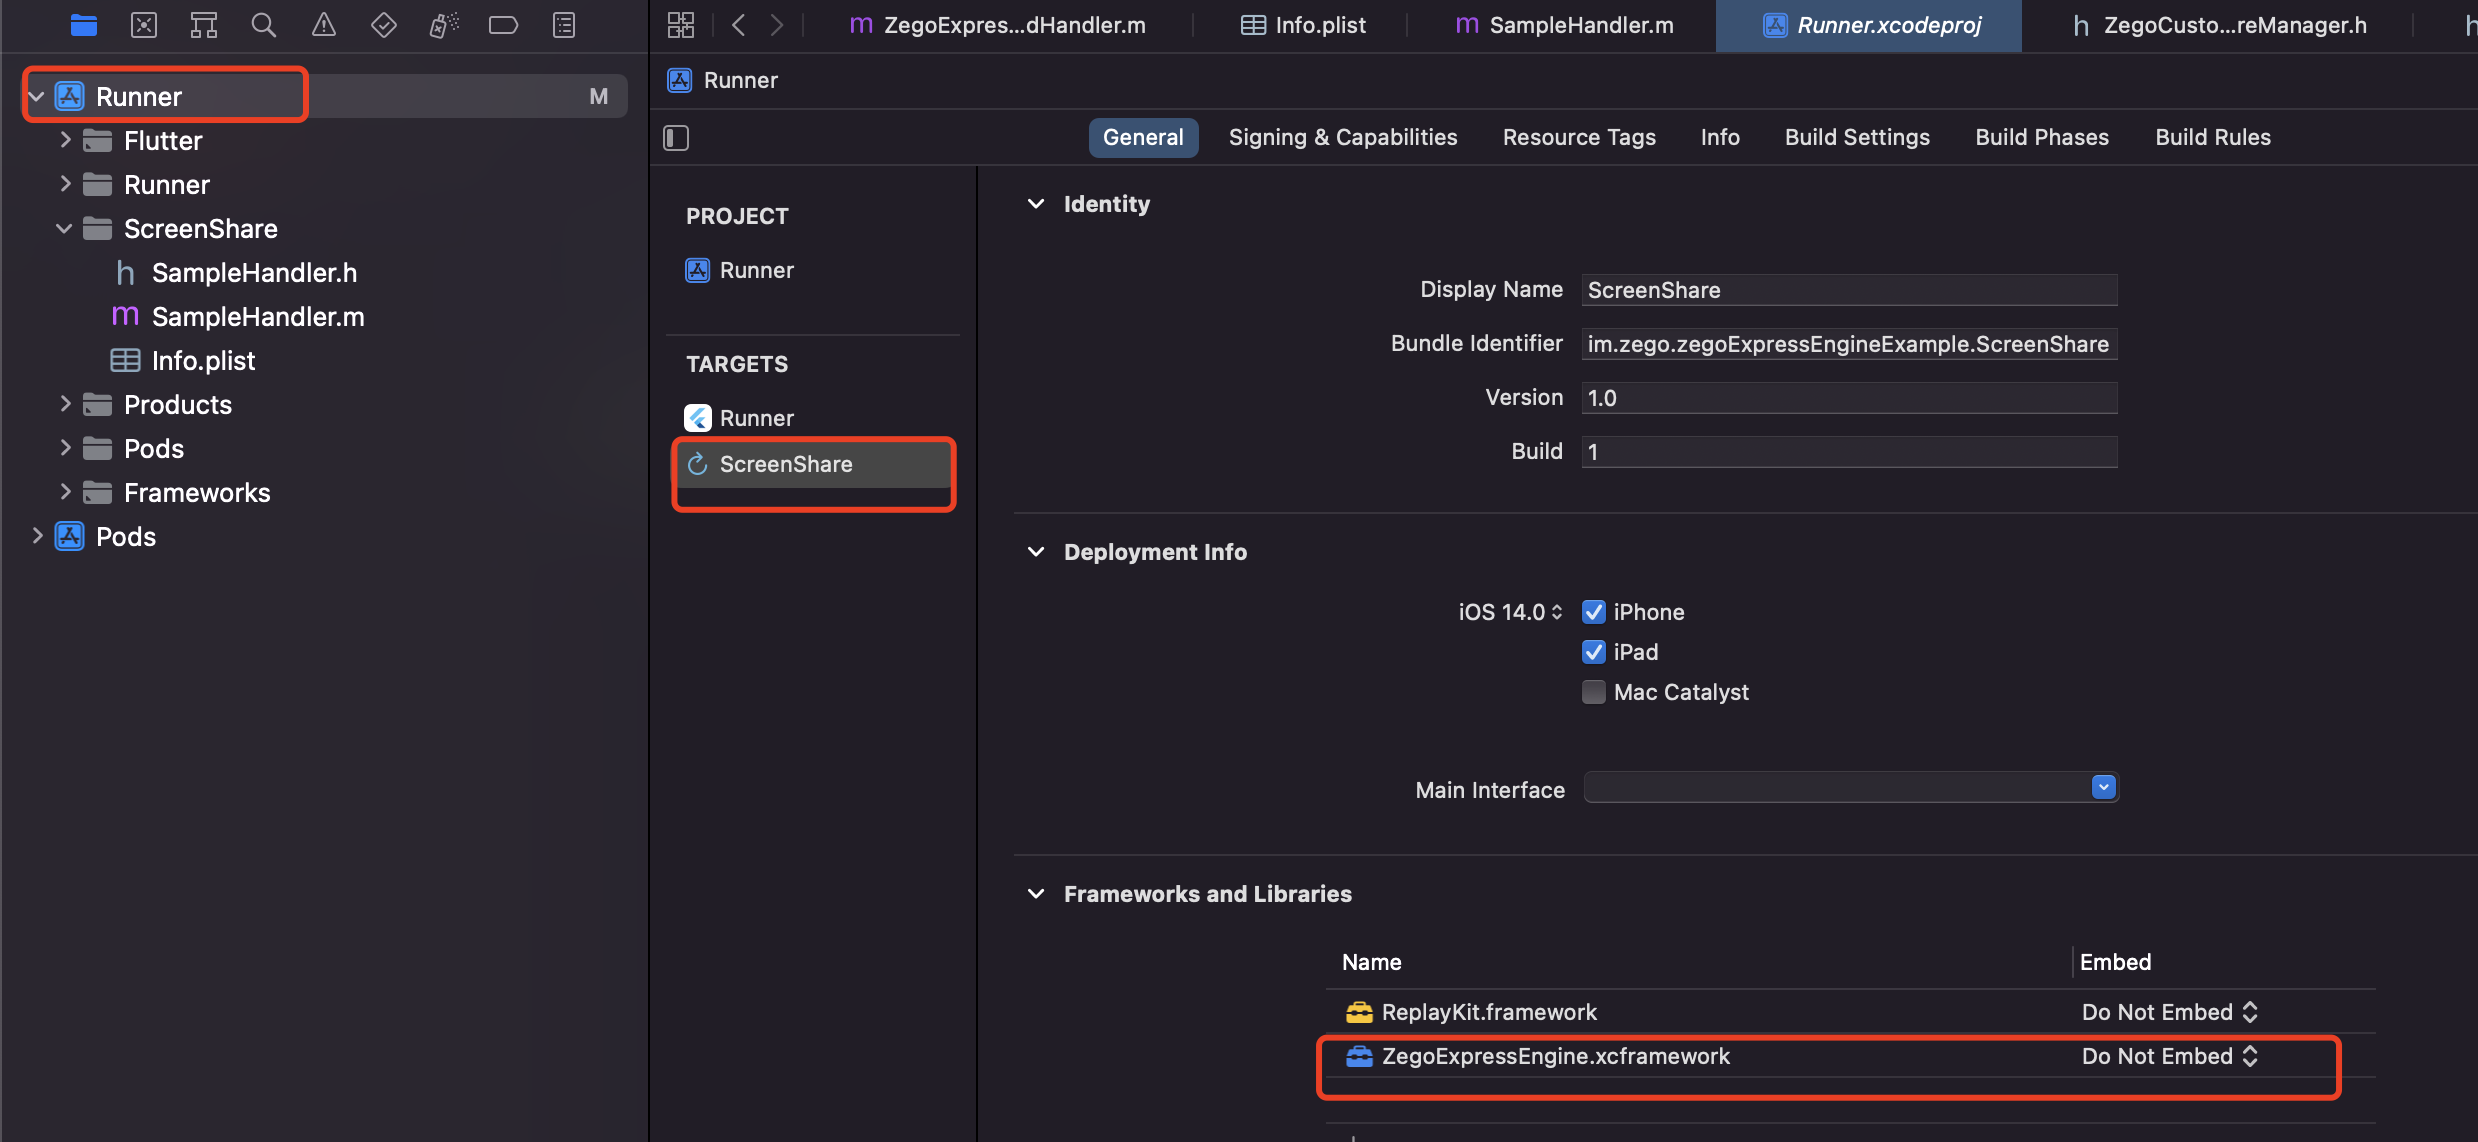
Task: Open the Symbol navigator icon
Action: (x=204, y=25)
